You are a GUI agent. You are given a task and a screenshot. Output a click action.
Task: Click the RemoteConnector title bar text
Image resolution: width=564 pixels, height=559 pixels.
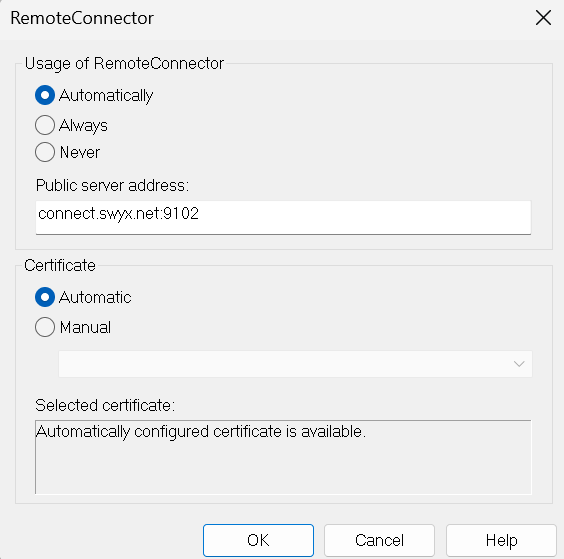point(82,18)
